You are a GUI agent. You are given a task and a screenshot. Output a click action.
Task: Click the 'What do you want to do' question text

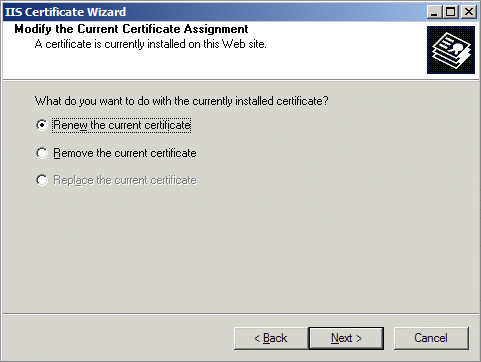pyautogui.click(x=182, y=101)
